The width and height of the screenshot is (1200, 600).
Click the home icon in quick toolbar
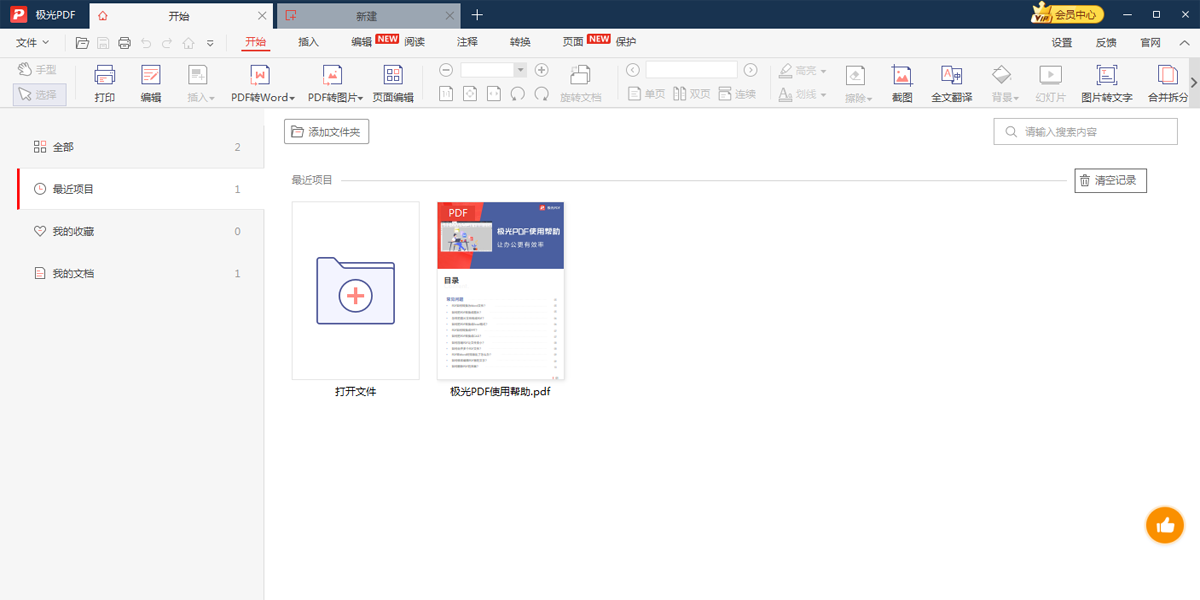point(188,43)
